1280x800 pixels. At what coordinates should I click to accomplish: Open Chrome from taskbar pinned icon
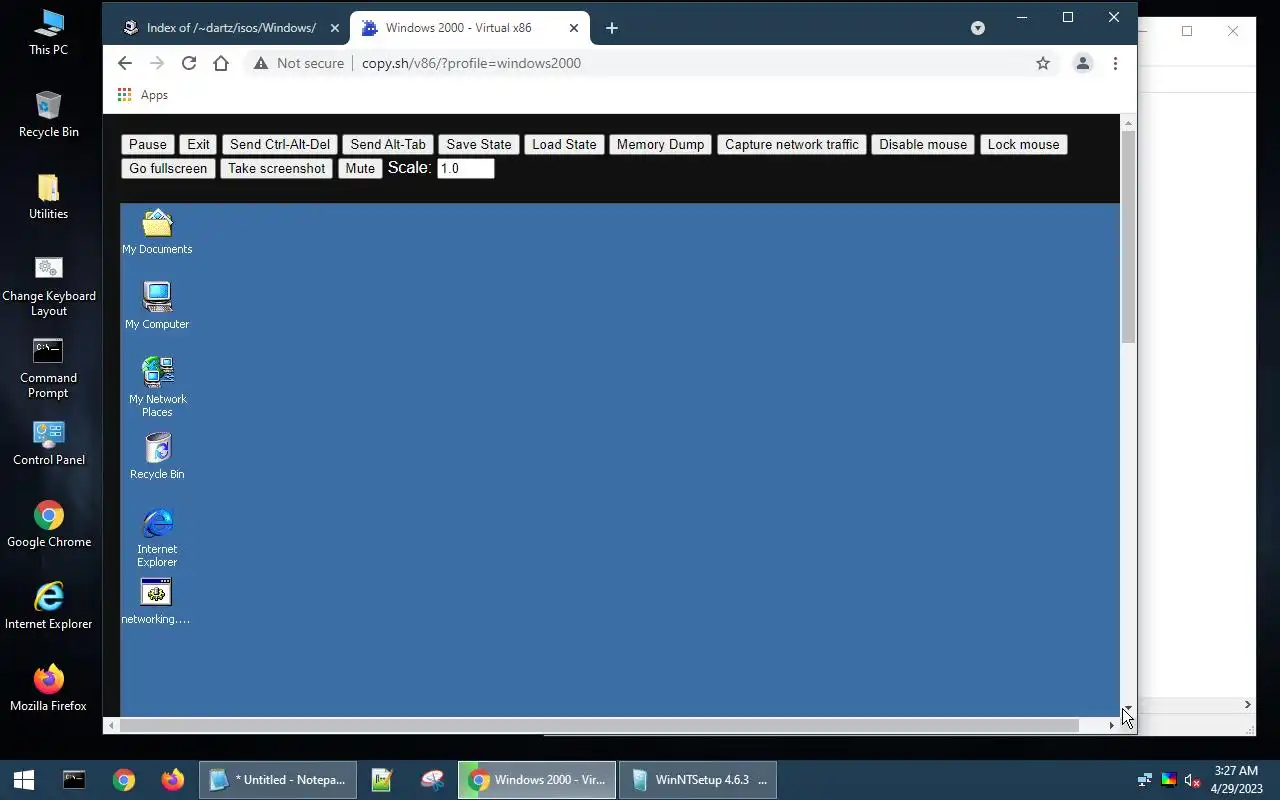click(x=124, y=780)
